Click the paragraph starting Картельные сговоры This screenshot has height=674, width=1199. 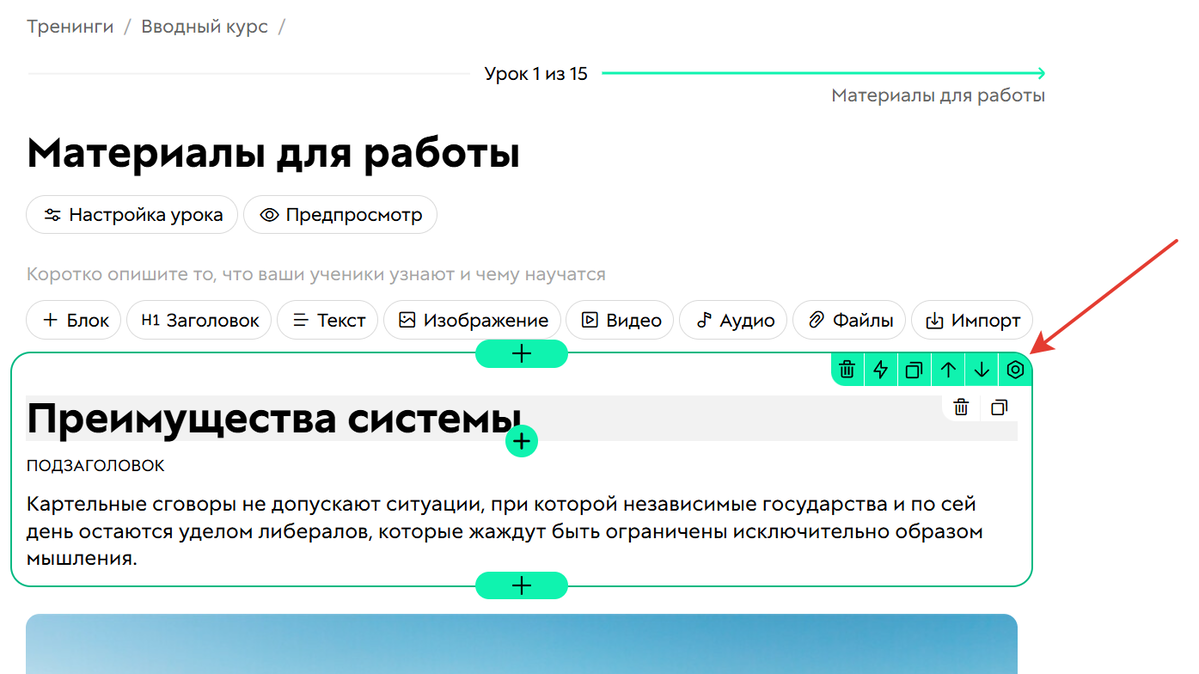[505, 531]
